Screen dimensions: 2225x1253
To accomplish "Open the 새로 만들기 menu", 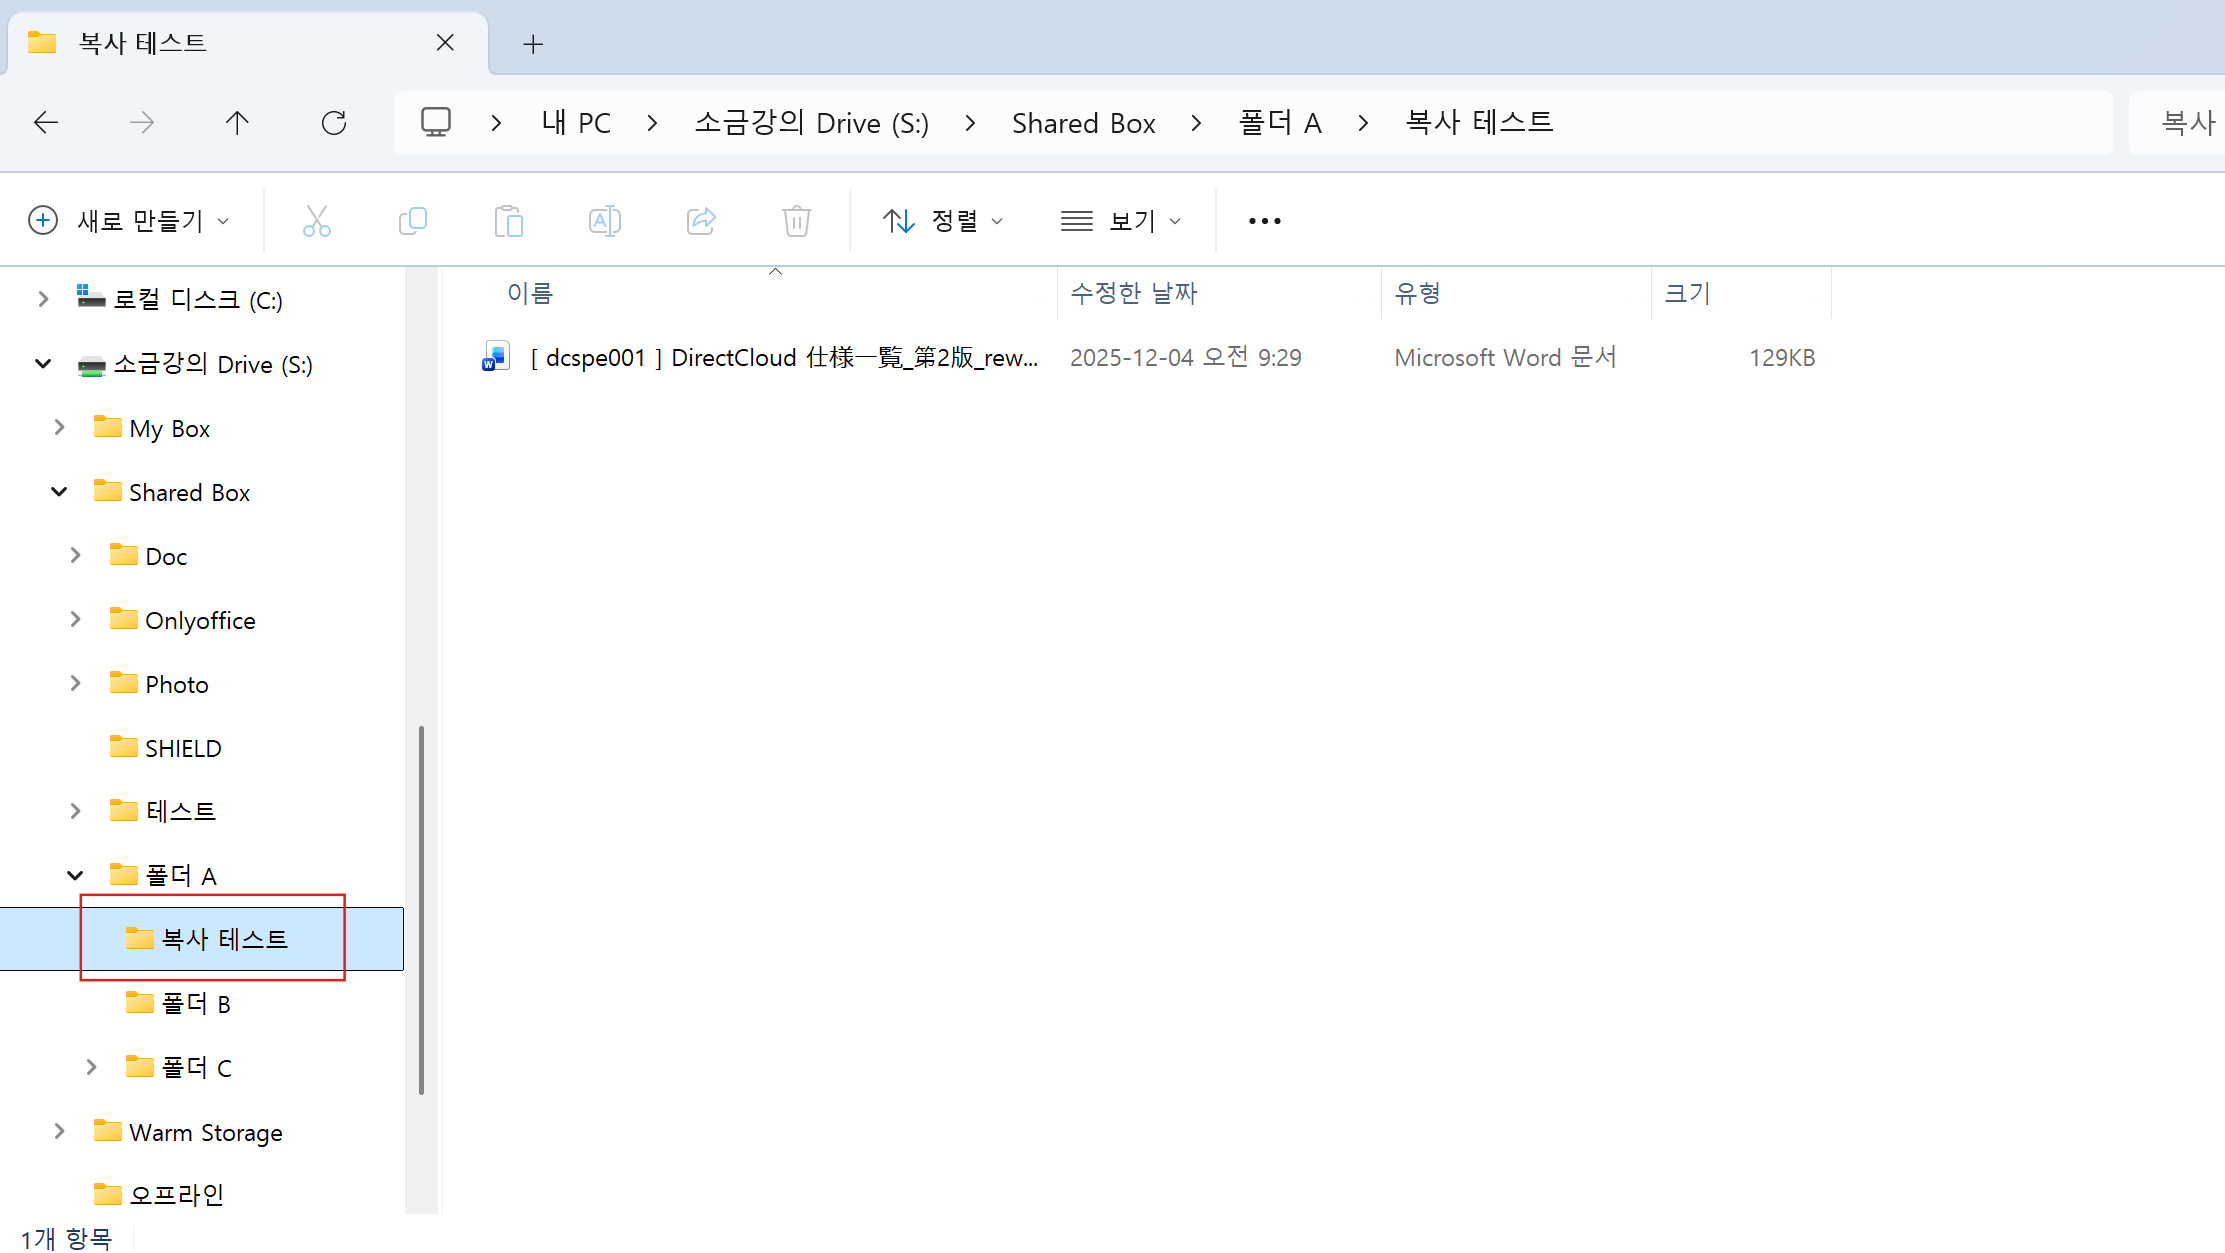I will coord(129,221).
